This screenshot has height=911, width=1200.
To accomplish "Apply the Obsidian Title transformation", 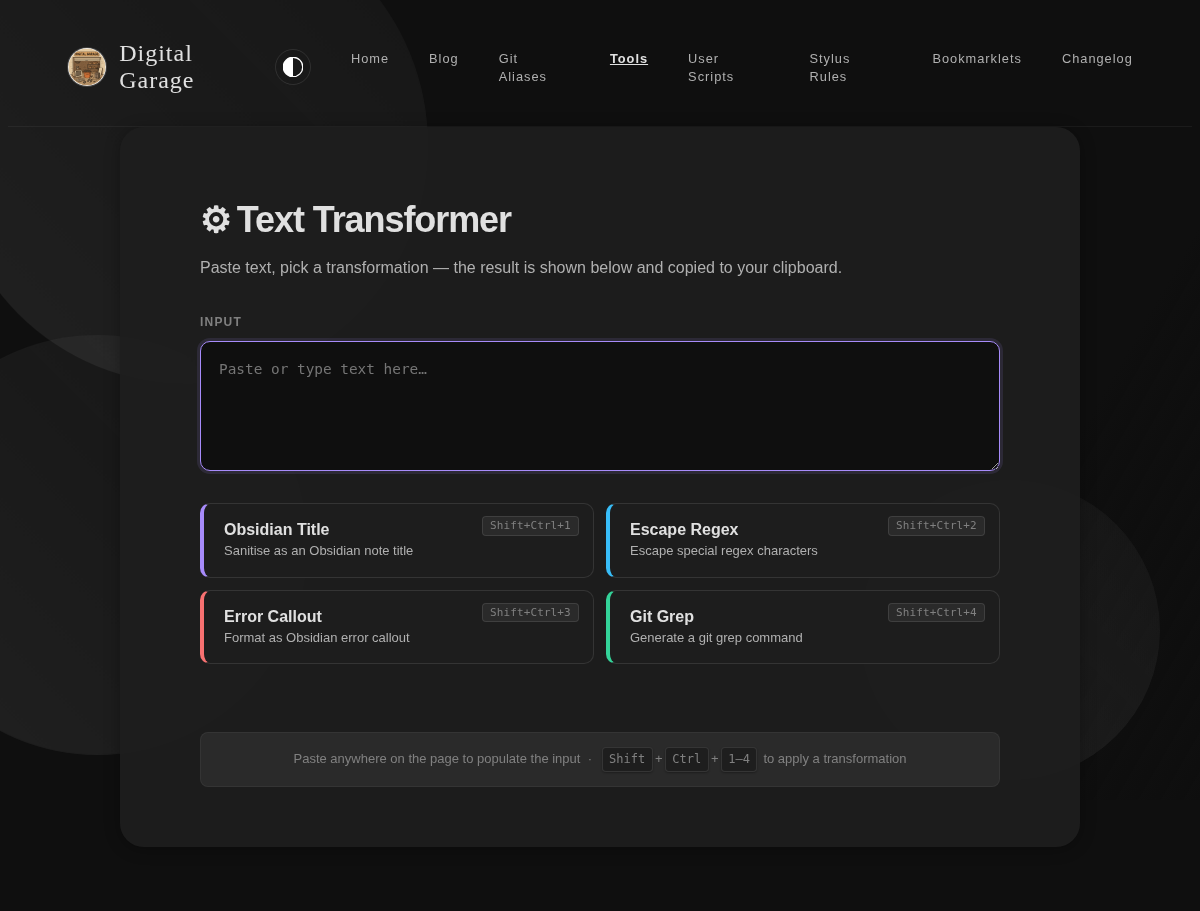I will [x=397, y=540].
